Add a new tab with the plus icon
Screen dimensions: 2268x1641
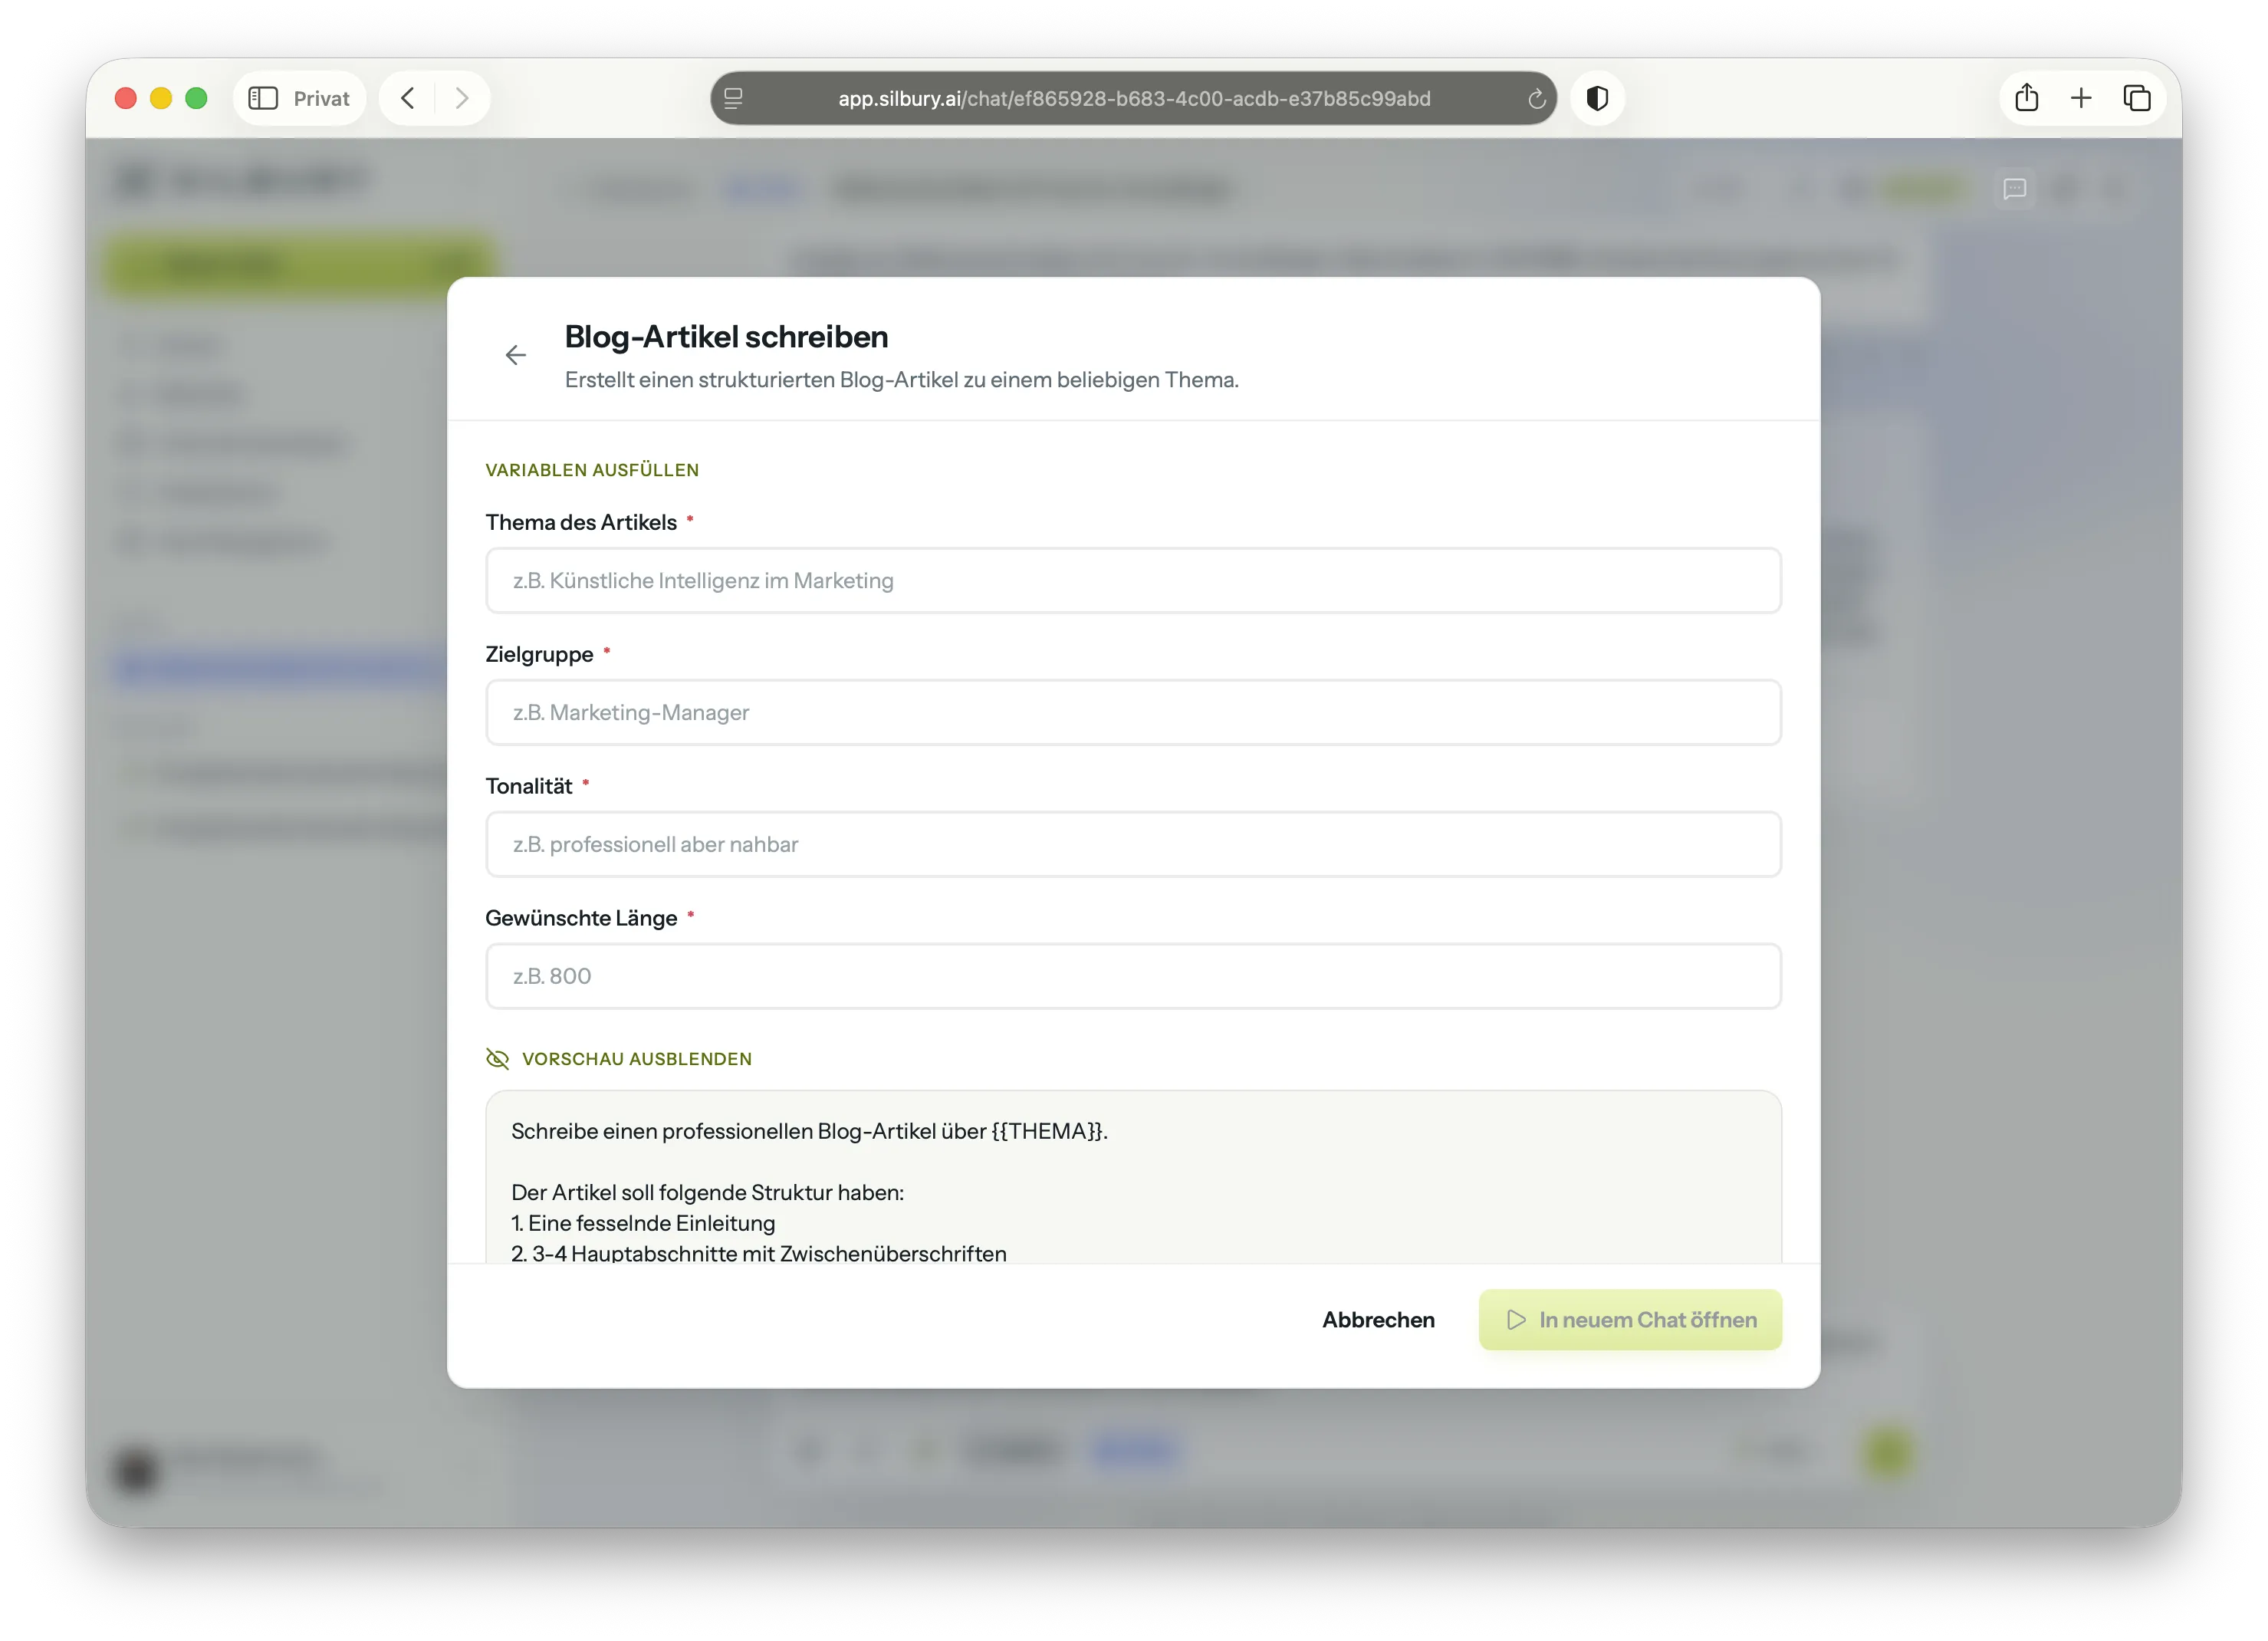(2081, 98)
